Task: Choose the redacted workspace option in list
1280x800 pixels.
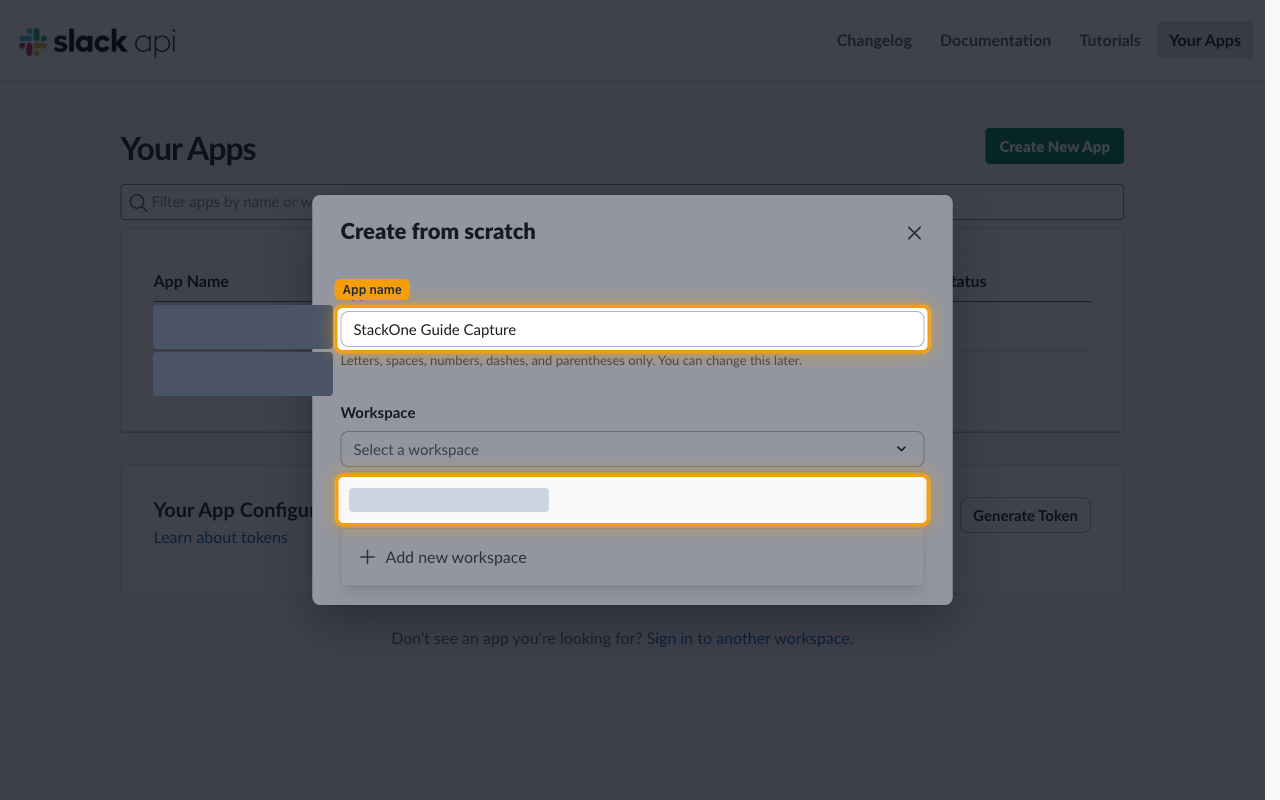Action: click(x=632, y=500)
